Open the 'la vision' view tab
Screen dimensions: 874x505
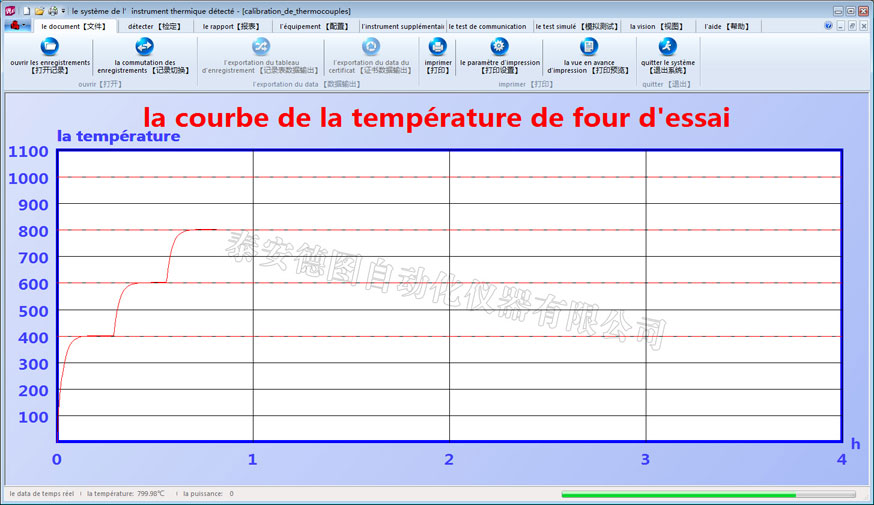656,27
